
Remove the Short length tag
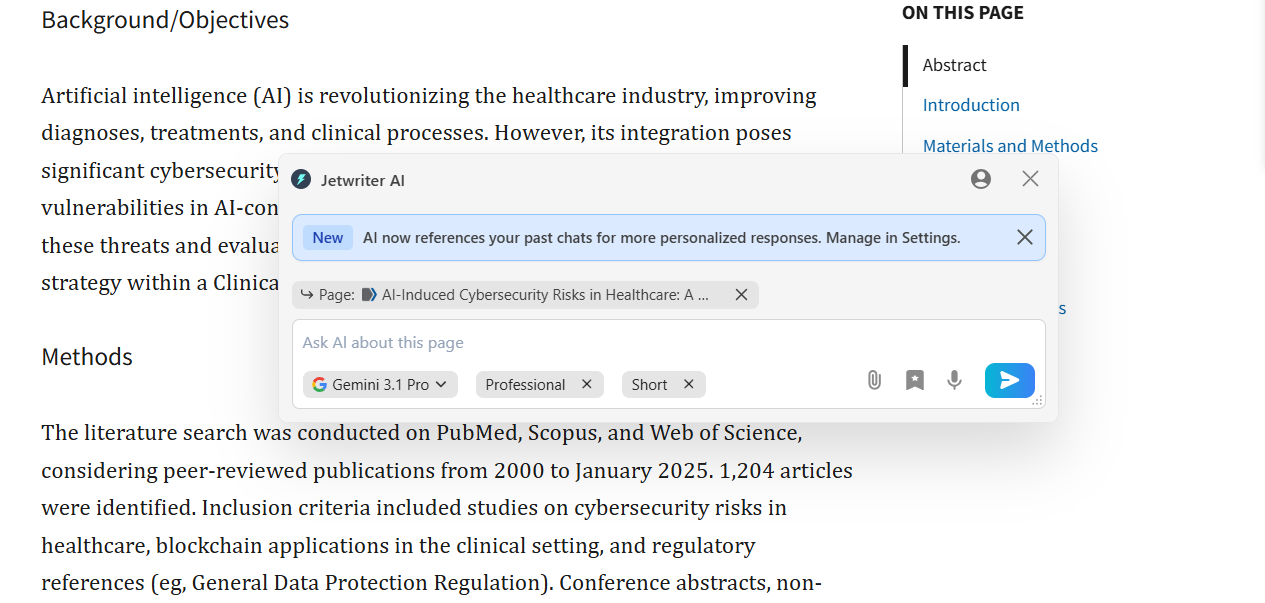coord(688,385)
